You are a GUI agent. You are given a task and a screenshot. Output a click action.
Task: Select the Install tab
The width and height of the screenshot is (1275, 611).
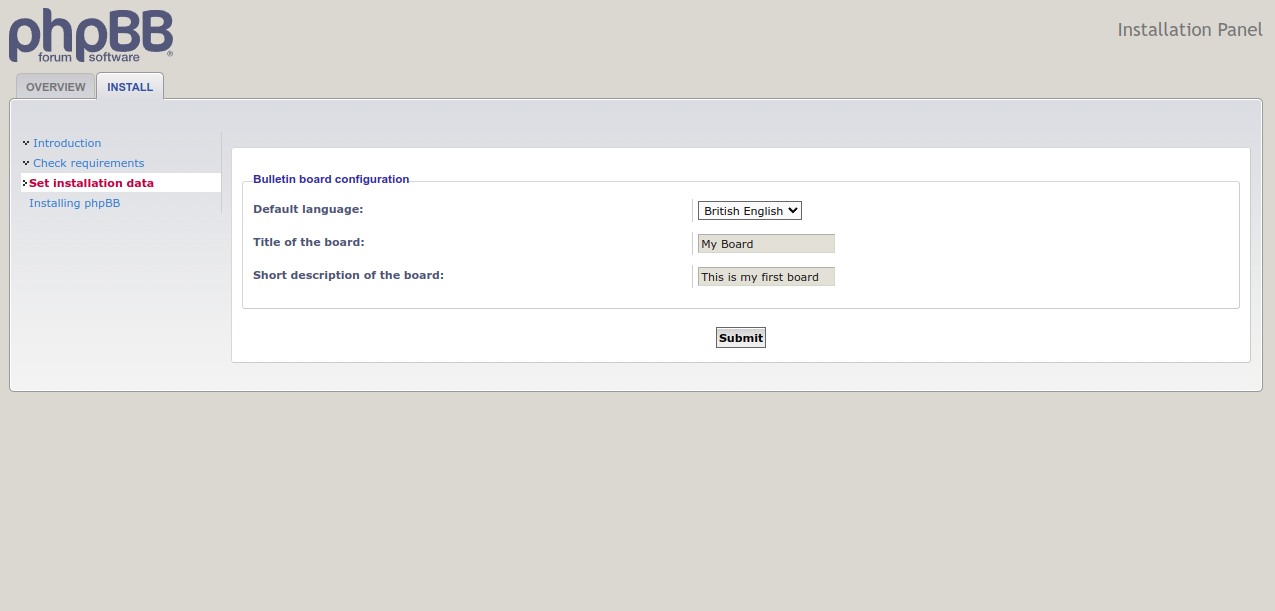click(x=130, y=87)
